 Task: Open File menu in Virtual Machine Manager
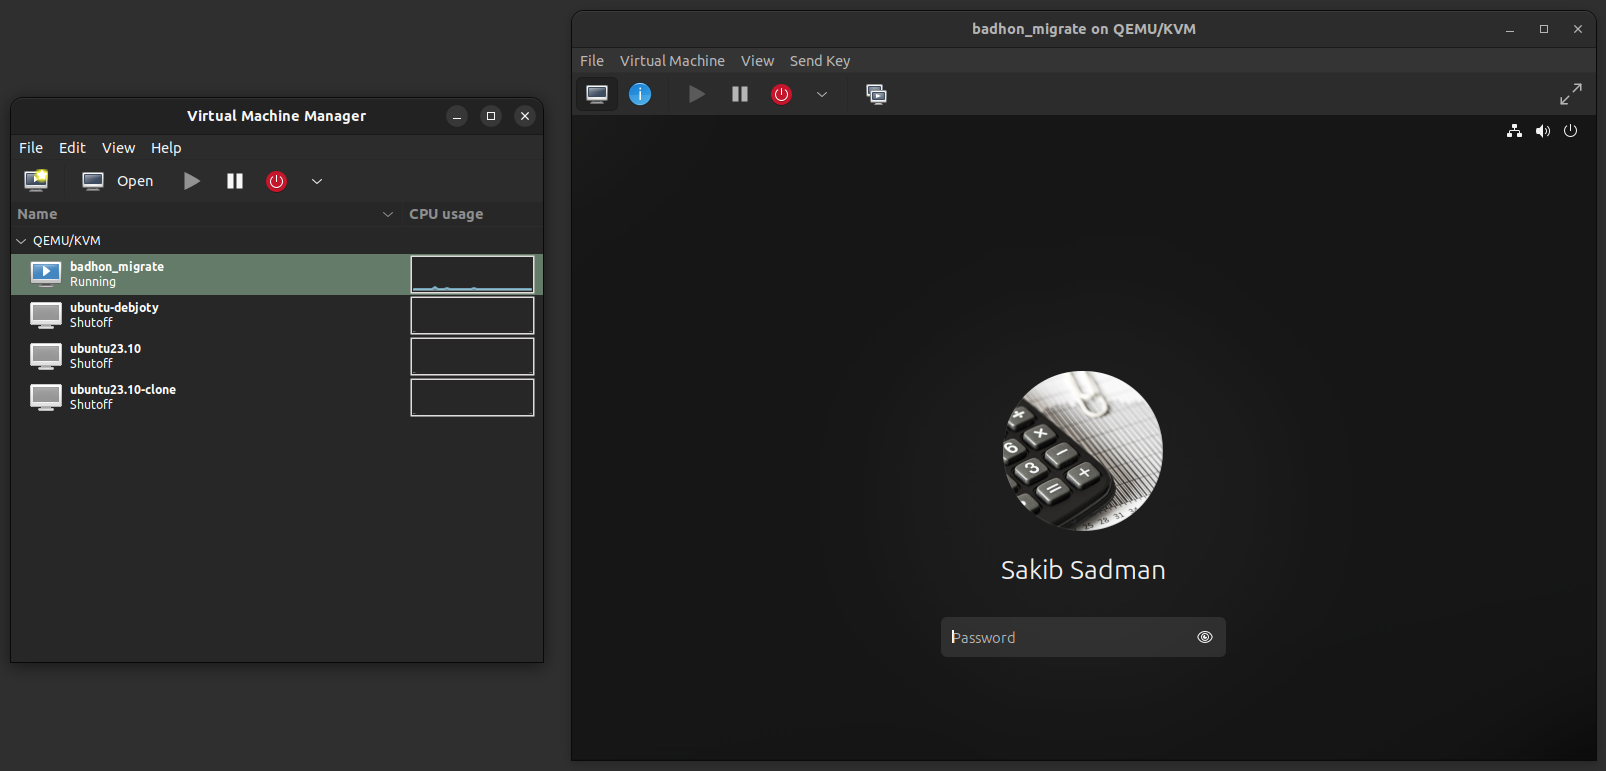click(x=31, y=148)
